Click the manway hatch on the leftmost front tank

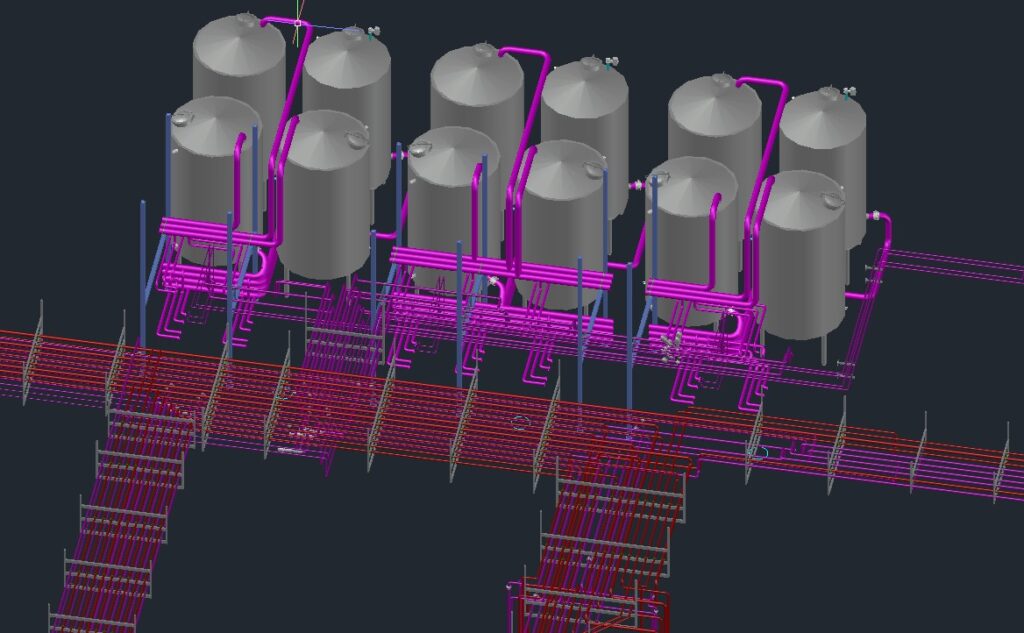pyautogui.click(x=182, y=119)
